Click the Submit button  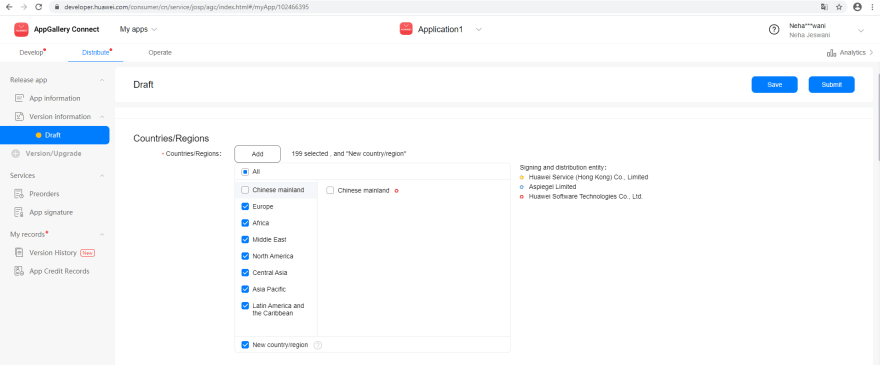[x=832, y=85]
